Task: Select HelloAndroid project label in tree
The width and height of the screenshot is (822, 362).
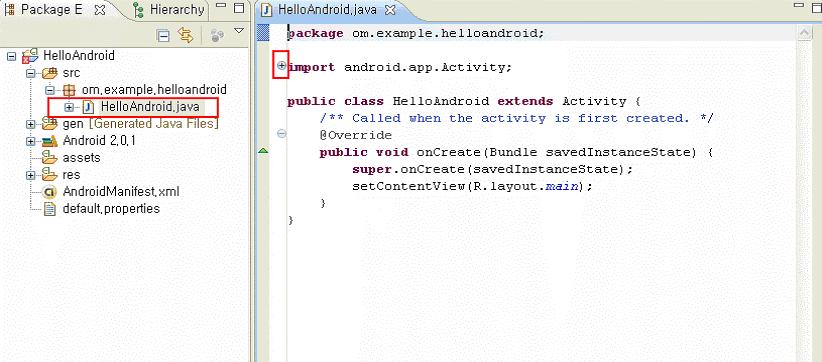Action: (79, 56)
